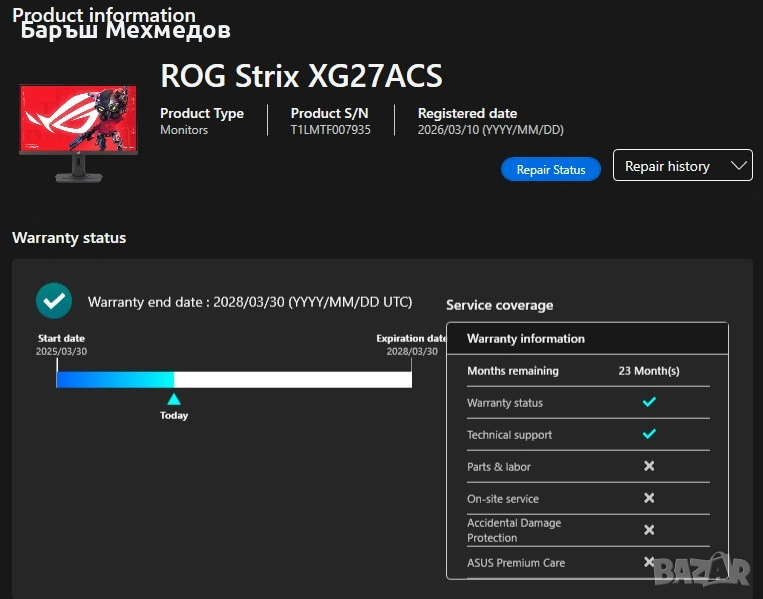The width and height of the screenshot is (763, 599).
Task: Click the teal warranty valid checkmark circle
Action: click(53, 301)
